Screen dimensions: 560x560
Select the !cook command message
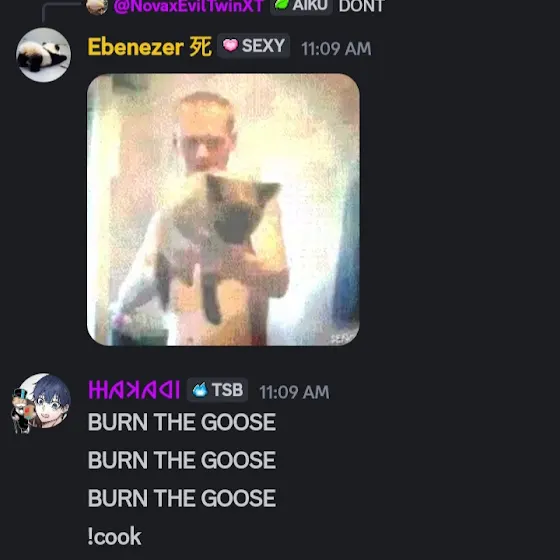click(x=115, y=536)
